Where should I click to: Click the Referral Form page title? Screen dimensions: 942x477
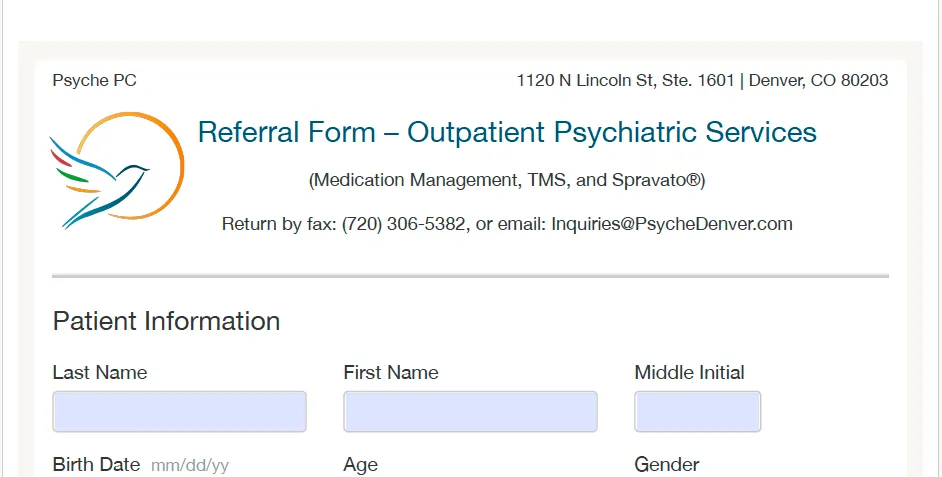tap(507, 132)
